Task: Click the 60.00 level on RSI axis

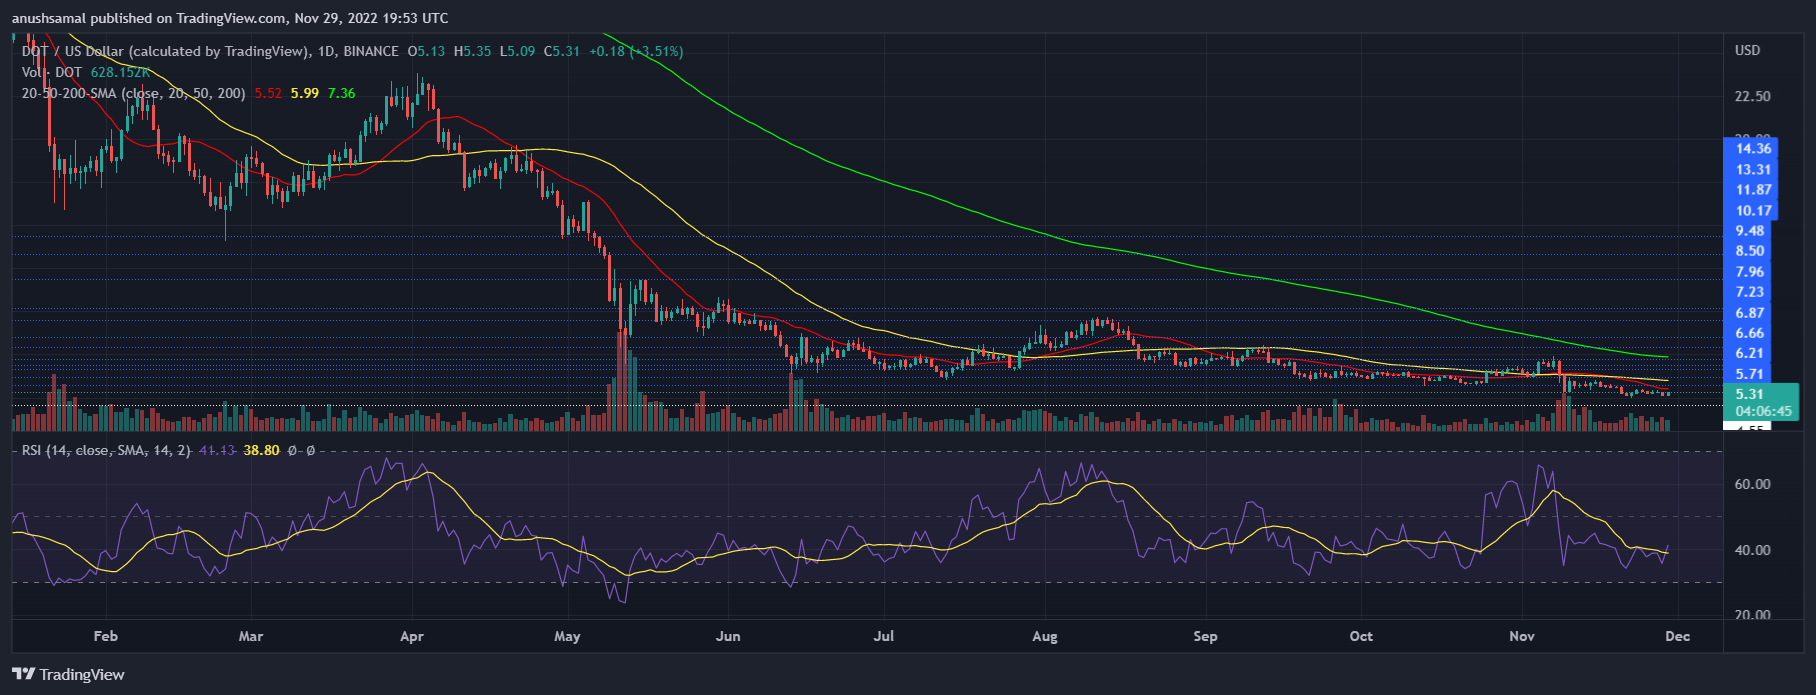Action: [1752, 484]
